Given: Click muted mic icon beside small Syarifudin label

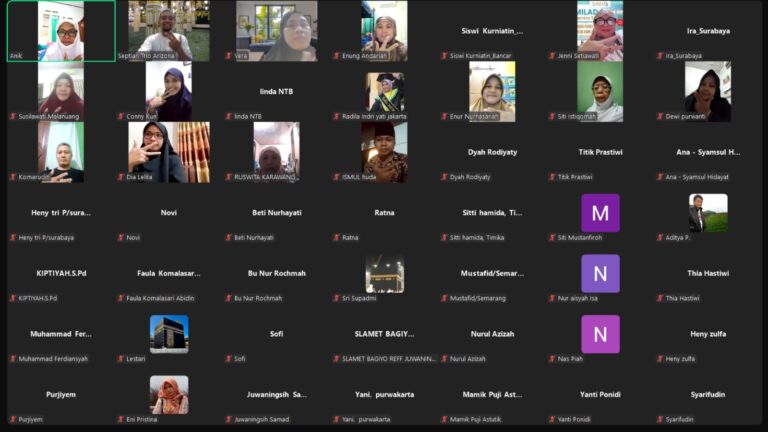Looking at the screenshot, I should pos(659,420).
